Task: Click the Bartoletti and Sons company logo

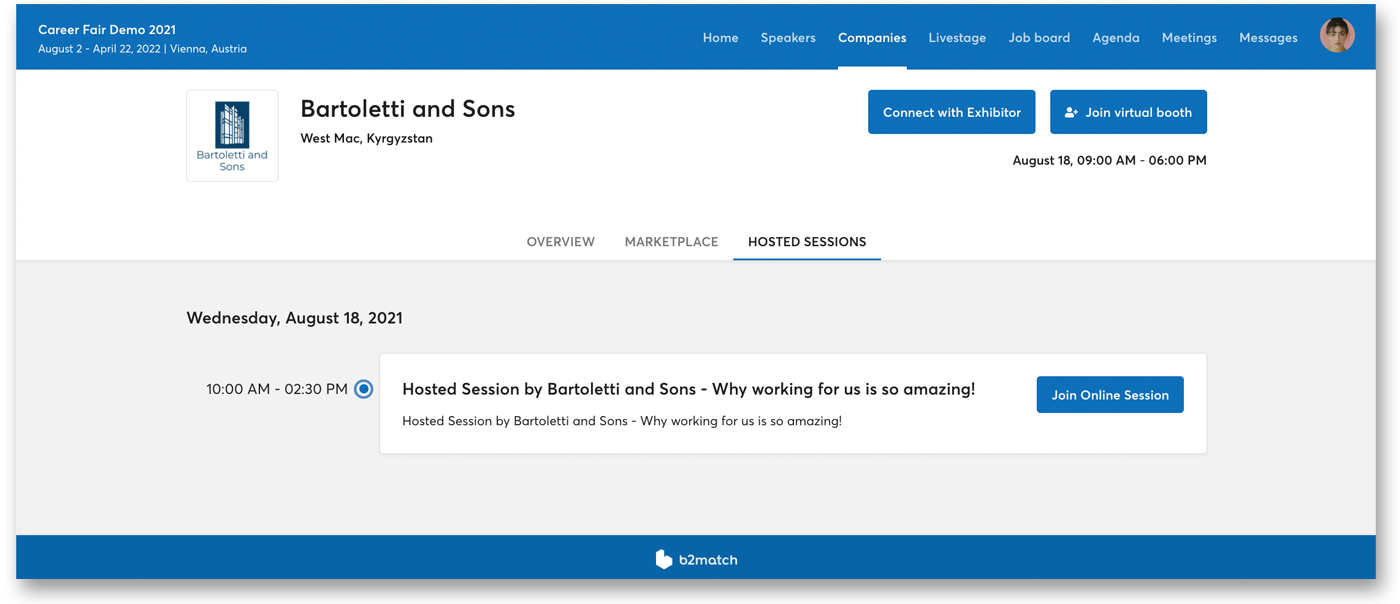Action: tap(232, 136)
